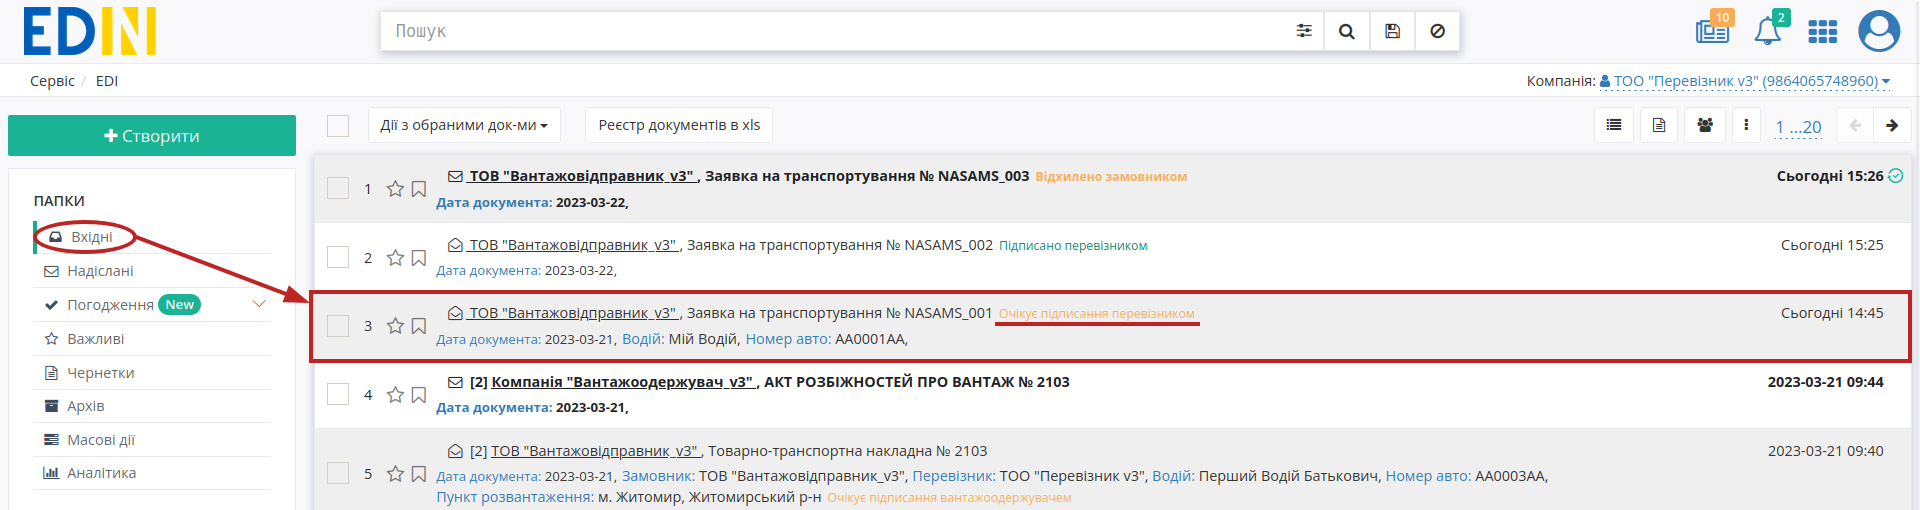This screenshot has width=1920, height=510.
Task: Open the Вхідні folder
Action: point(91,237)
